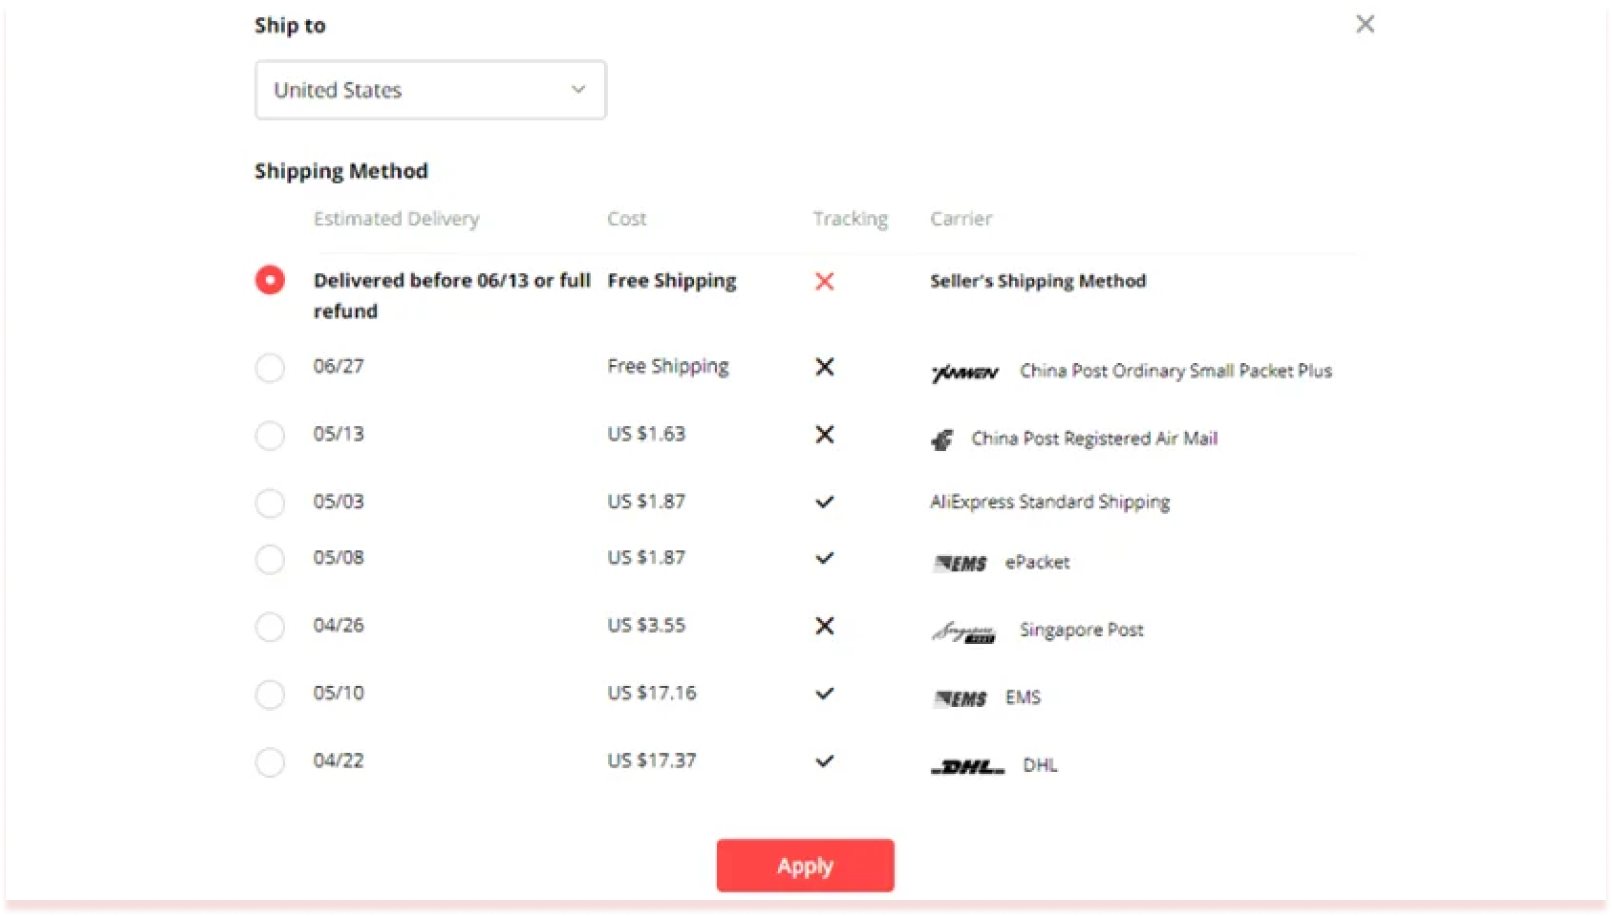Select the 06/27 free shipping option
Screen dimensions: 1612x916
pos(270,368)
